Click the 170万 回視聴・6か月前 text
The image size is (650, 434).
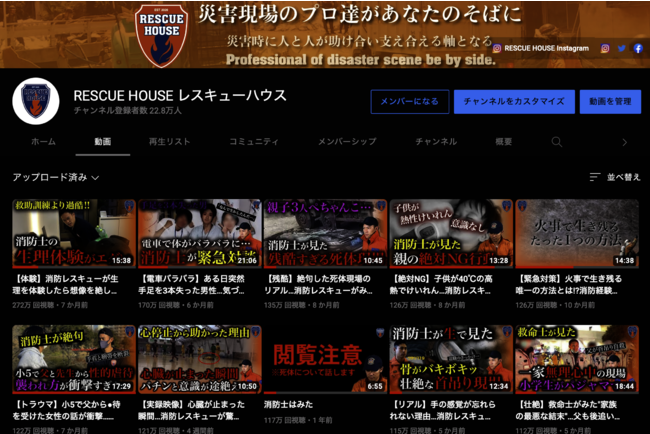176,305
